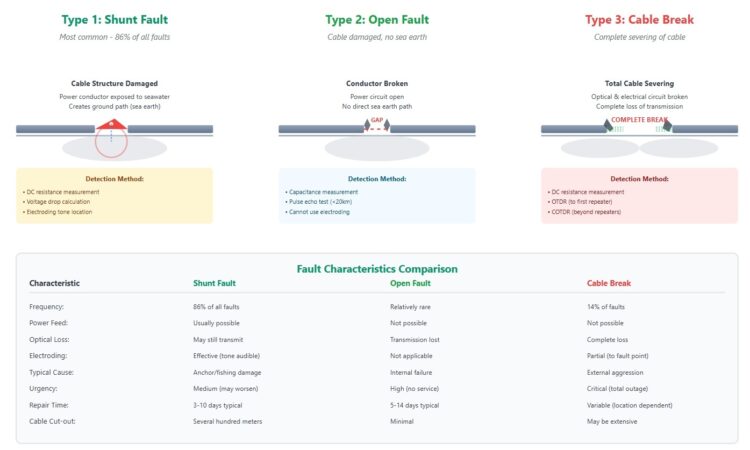The width and height of the screenshot is (750, 450).
Task: Click the Open Fault column header in the table
Action: click(x=411, y=283)
